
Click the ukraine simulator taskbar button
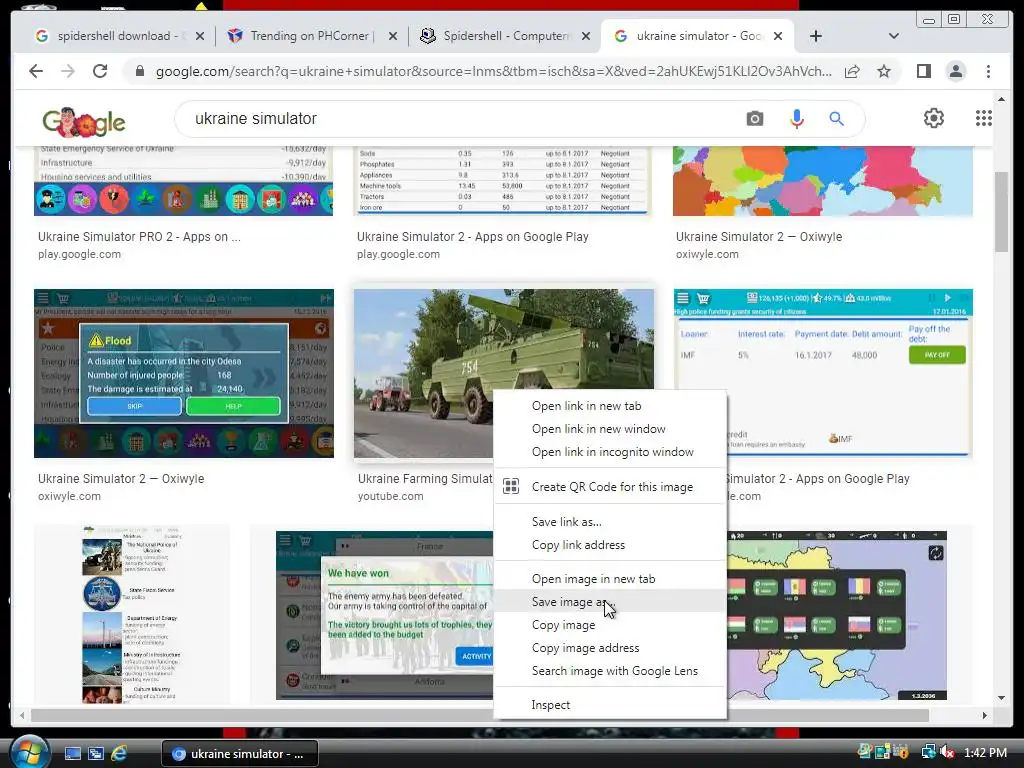240,754
